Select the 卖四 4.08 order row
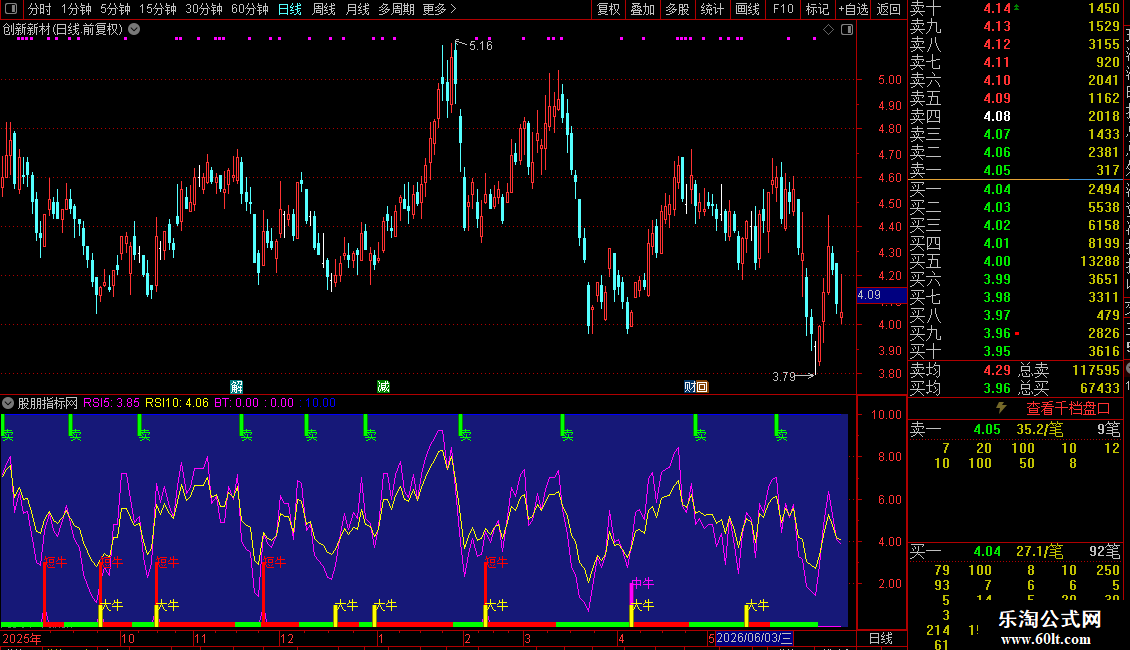 click(1015, 116)
